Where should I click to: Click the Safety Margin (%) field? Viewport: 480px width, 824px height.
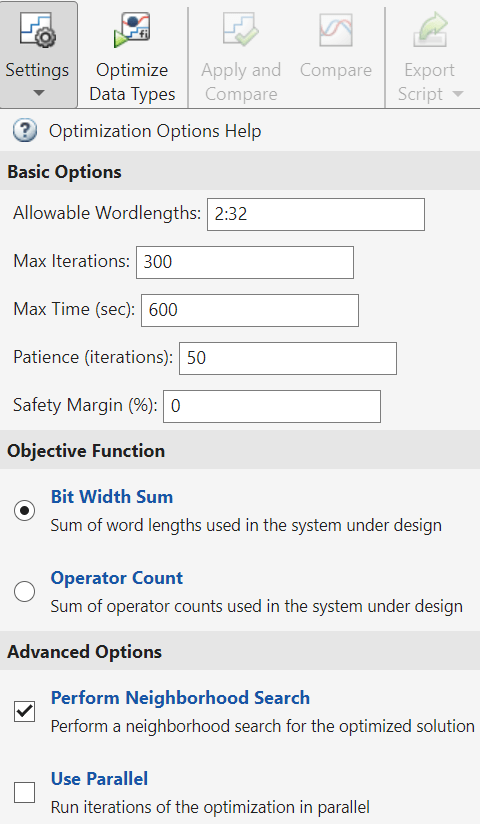pos(272,406)
